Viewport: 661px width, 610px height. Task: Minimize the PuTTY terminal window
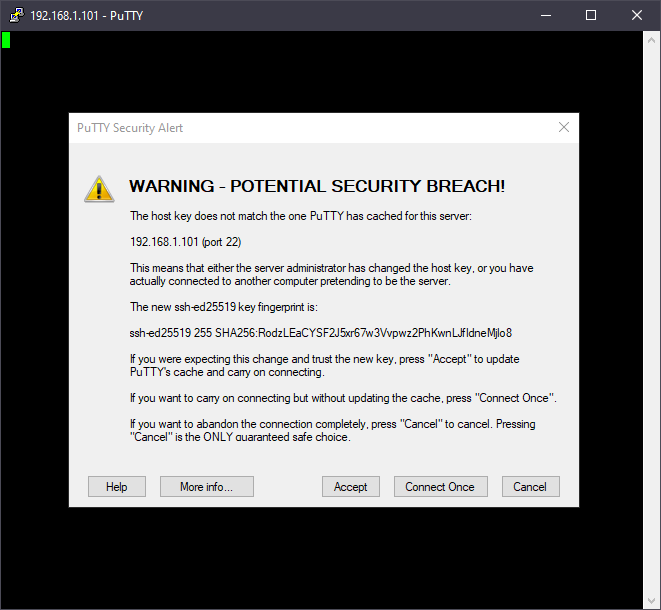(546, 15)
